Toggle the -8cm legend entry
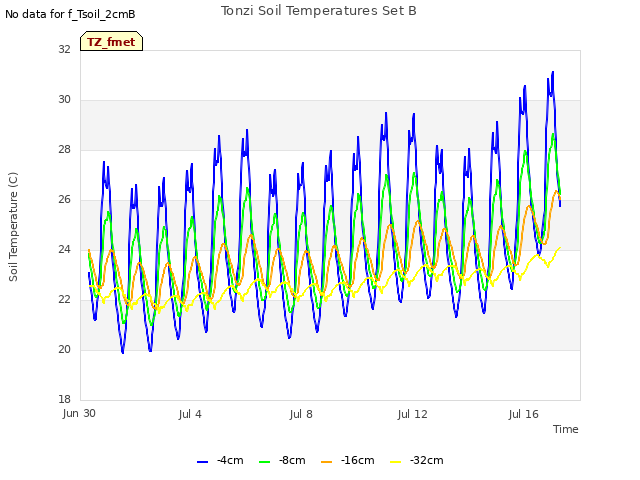This screenshot has width=640, height=480. [282, 460]
